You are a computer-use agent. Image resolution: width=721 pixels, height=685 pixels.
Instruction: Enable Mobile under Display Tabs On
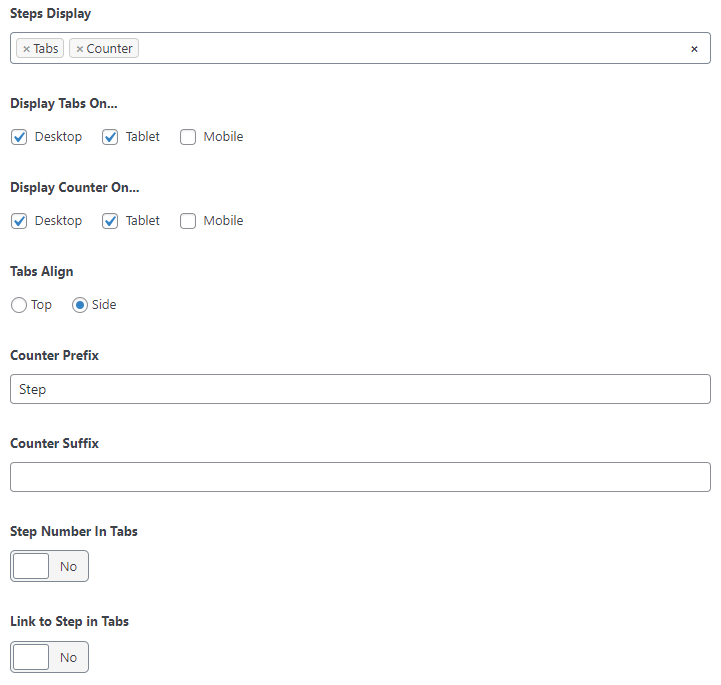coord(188,137)
